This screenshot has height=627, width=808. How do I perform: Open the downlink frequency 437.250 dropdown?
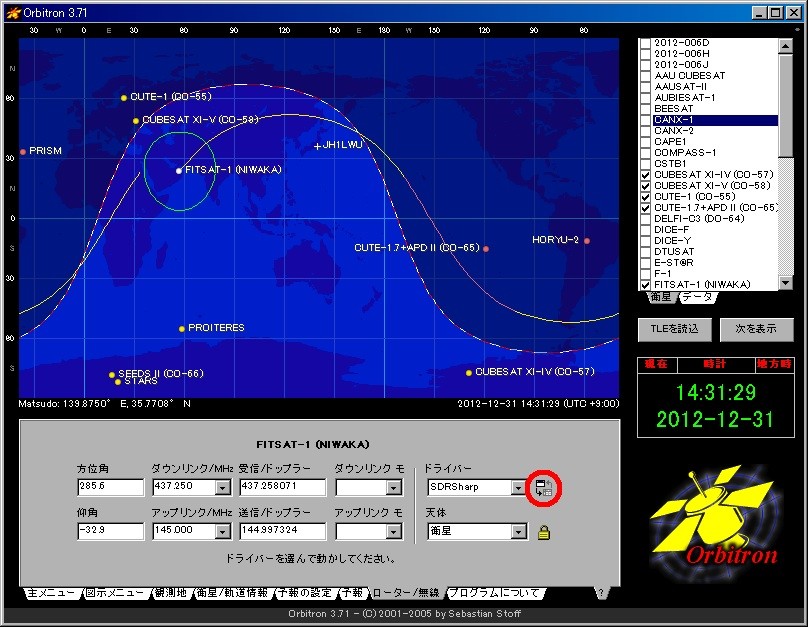(223, 487)
